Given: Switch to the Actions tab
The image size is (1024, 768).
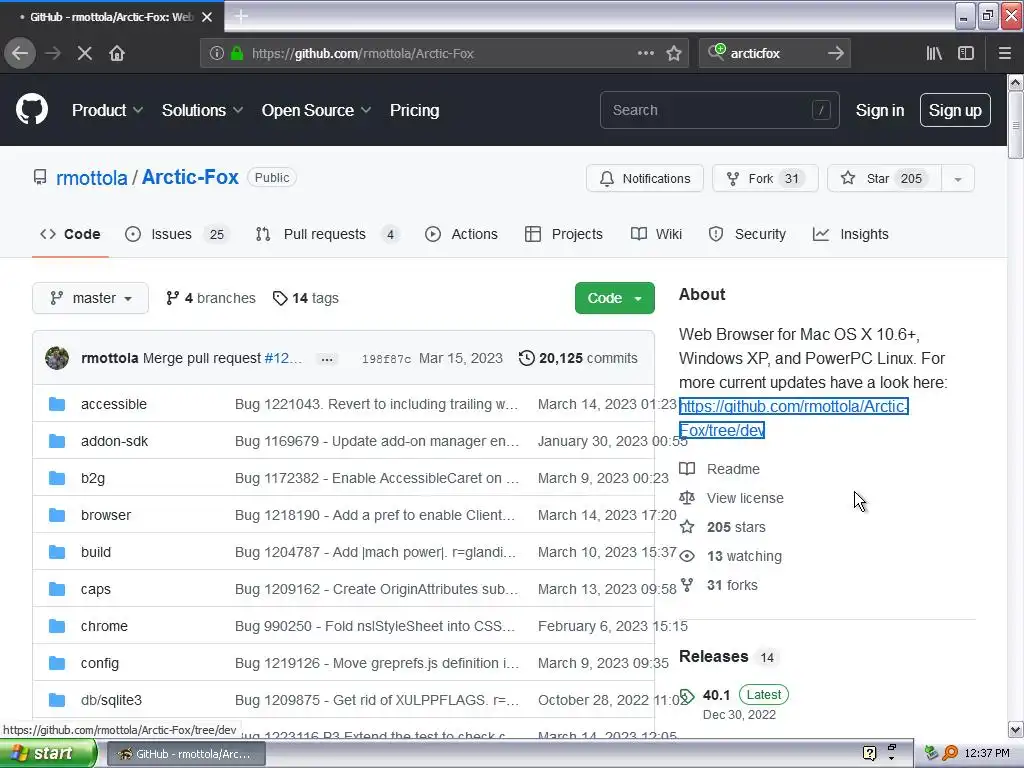Looking at the screenshot, I should coord(461,234).
